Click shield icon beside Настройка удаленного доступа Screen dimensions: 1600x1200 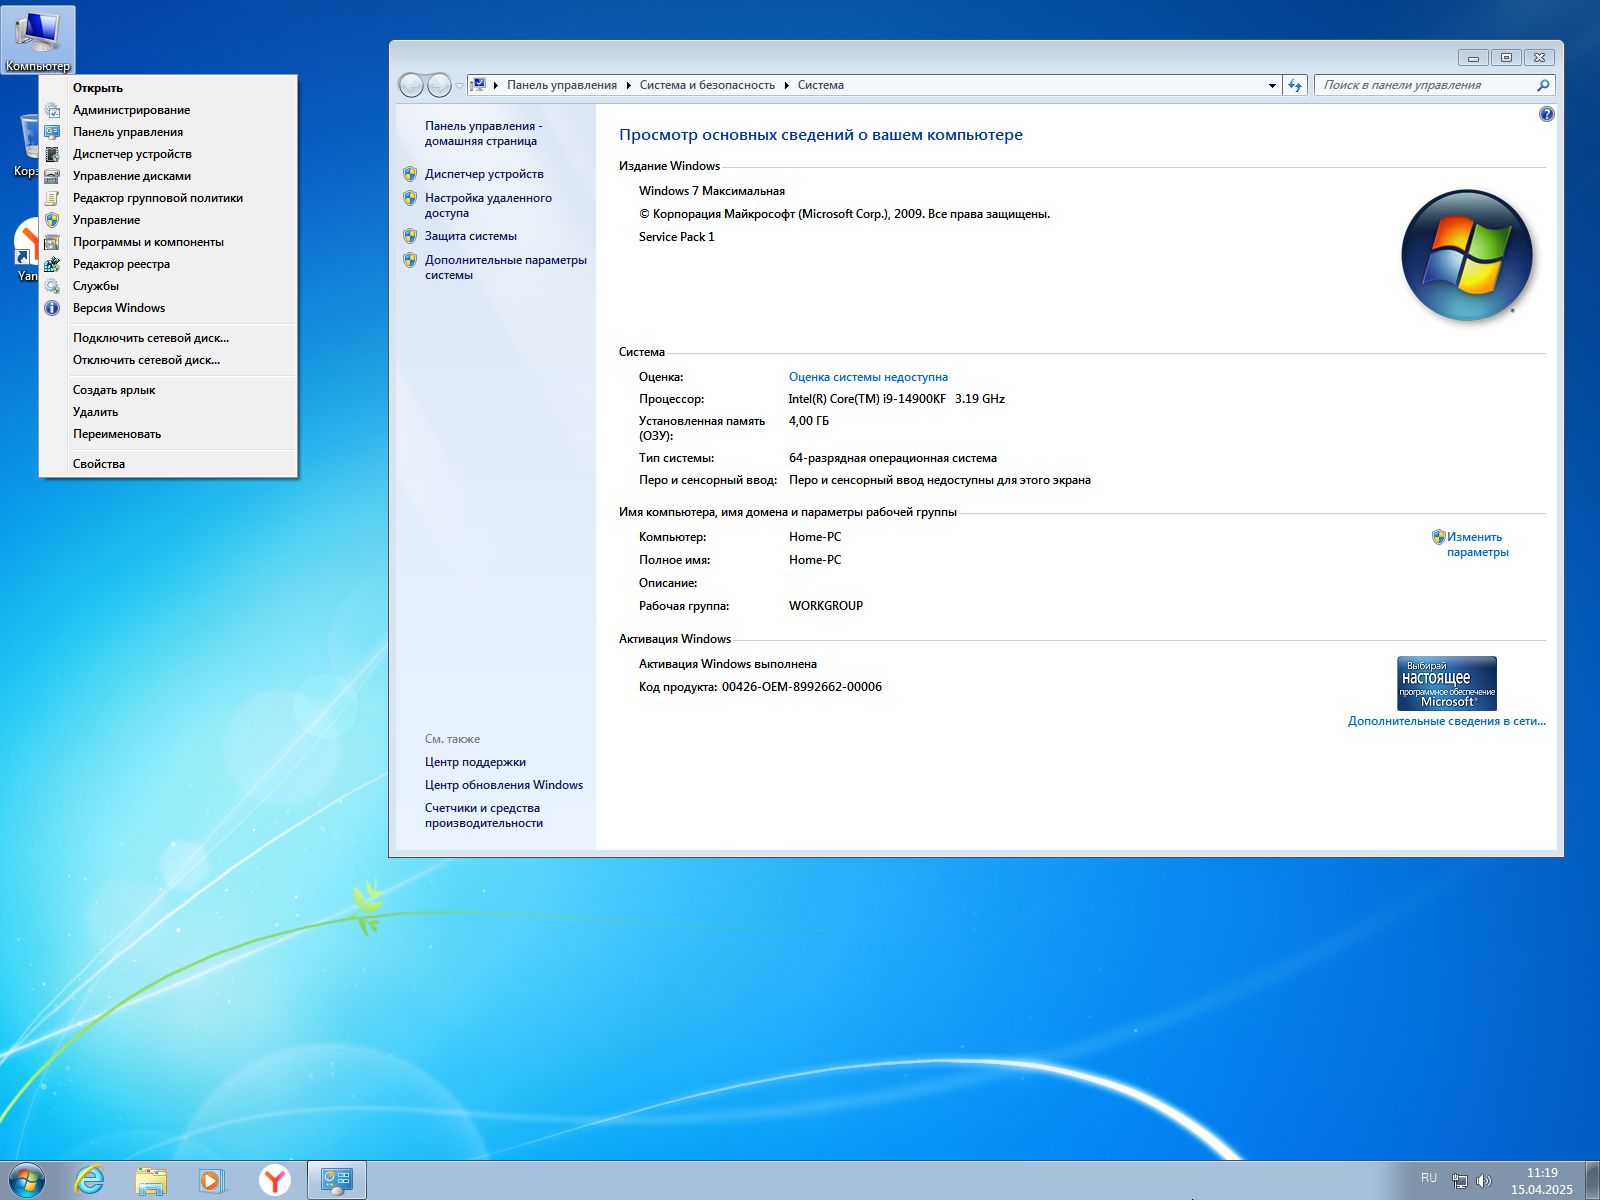[x=410, y=198]
